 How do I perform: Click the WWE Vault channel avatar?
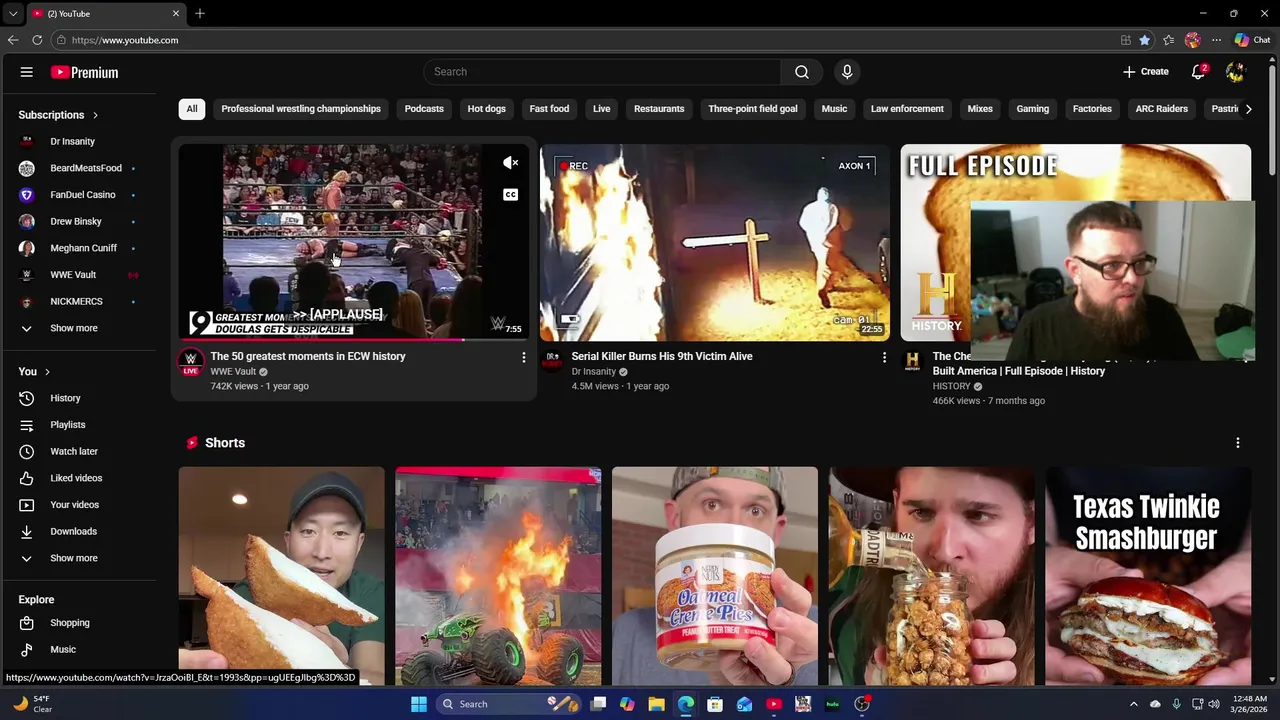point(190,362)
